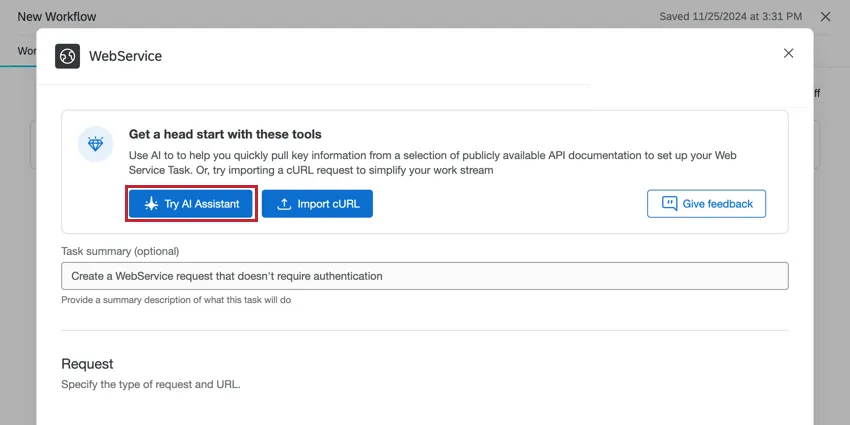
Task: Click the upload arrow icon on Import cURL
Action: point(284,204)
